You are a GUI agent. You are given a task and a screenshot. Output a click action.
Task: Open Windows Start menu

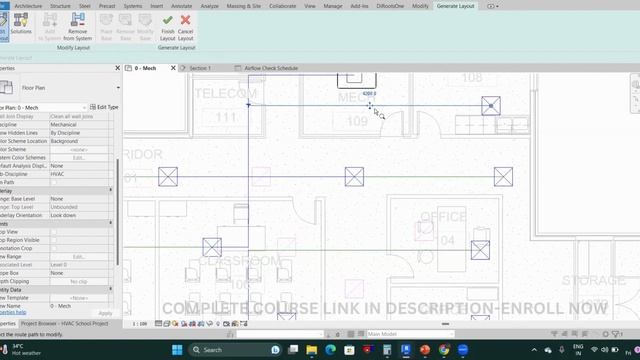click(x=177, y=350)
